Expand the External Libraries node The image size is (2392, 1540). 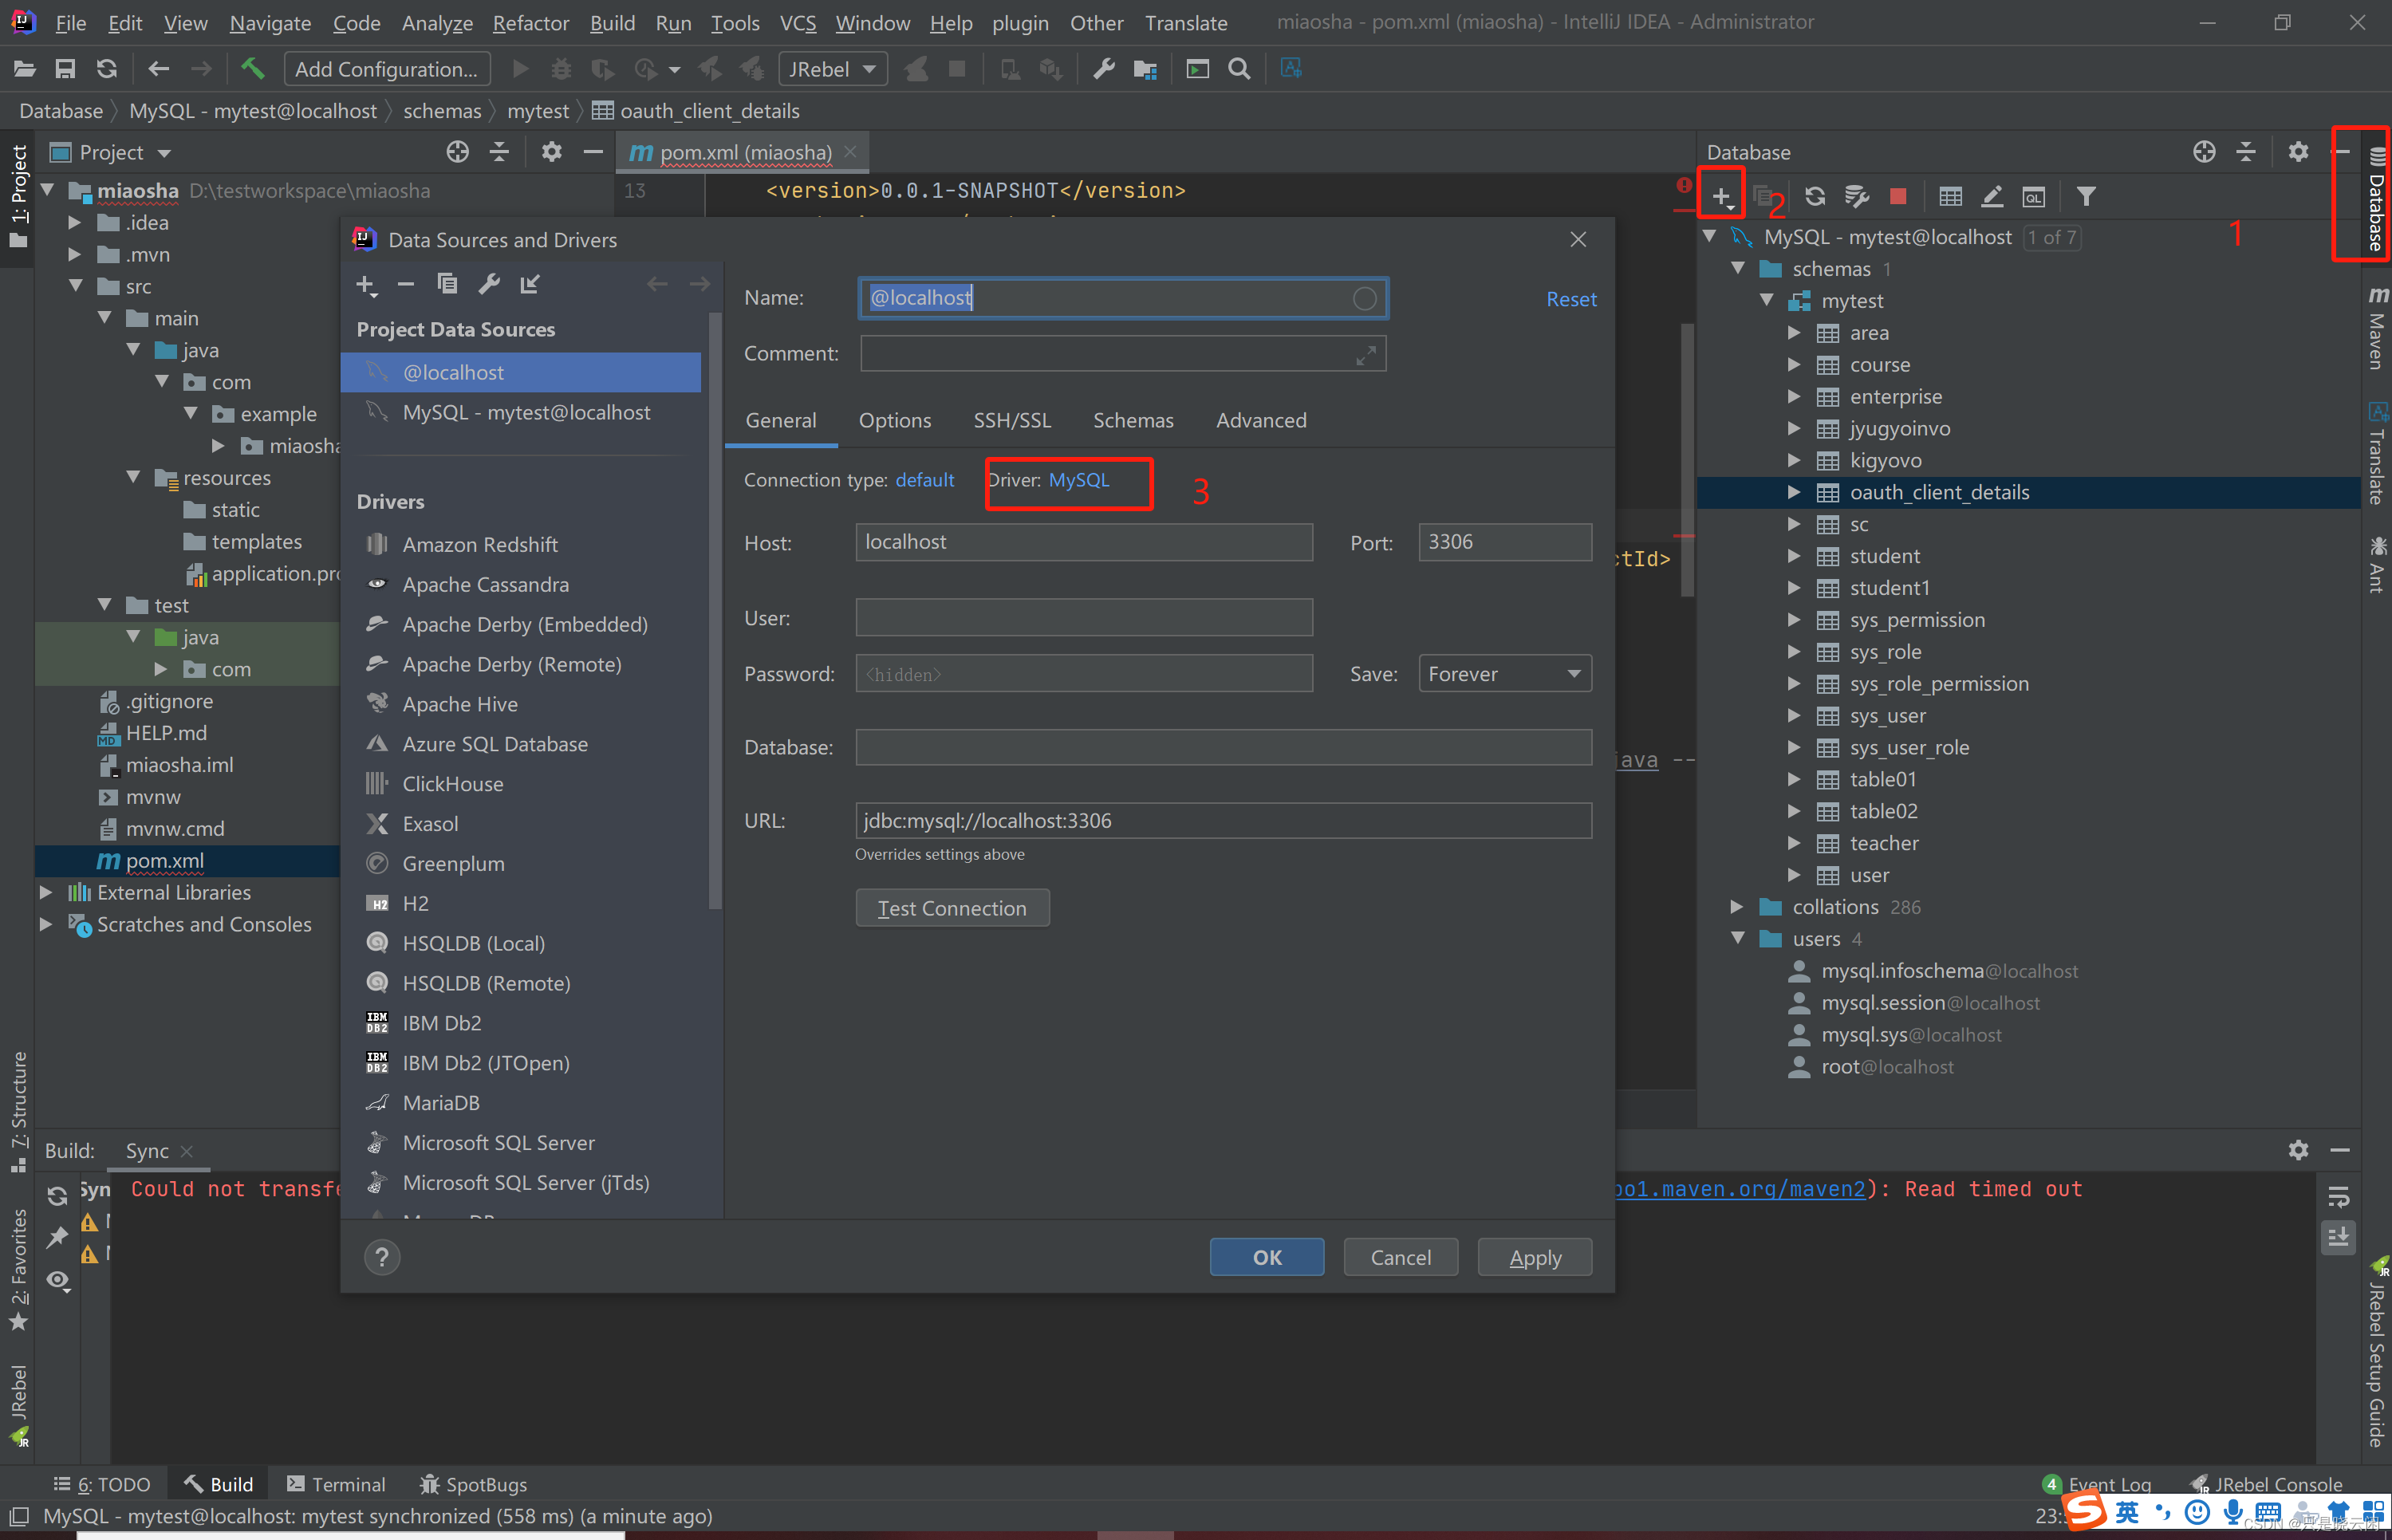click(46, 892)
